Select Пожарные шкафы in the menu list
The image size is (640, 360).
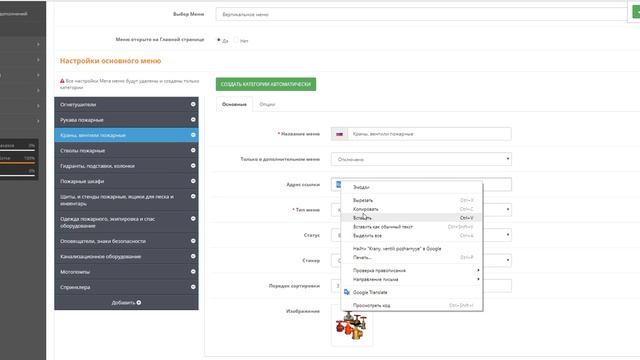127,181
